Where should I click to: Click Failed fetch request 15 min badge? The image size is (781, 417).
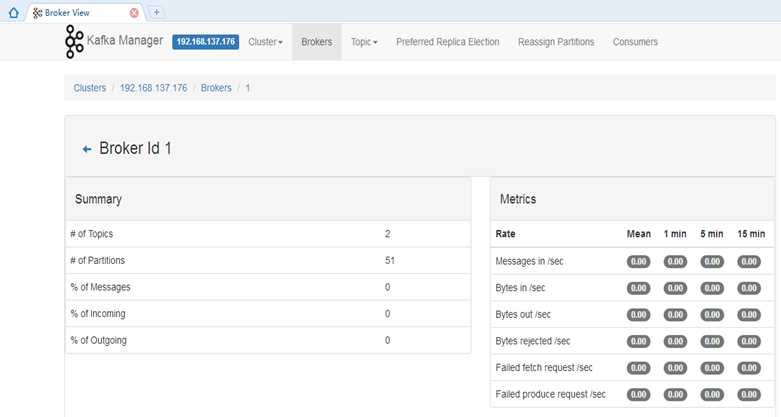pyautogui.click(x=749, y=368)
